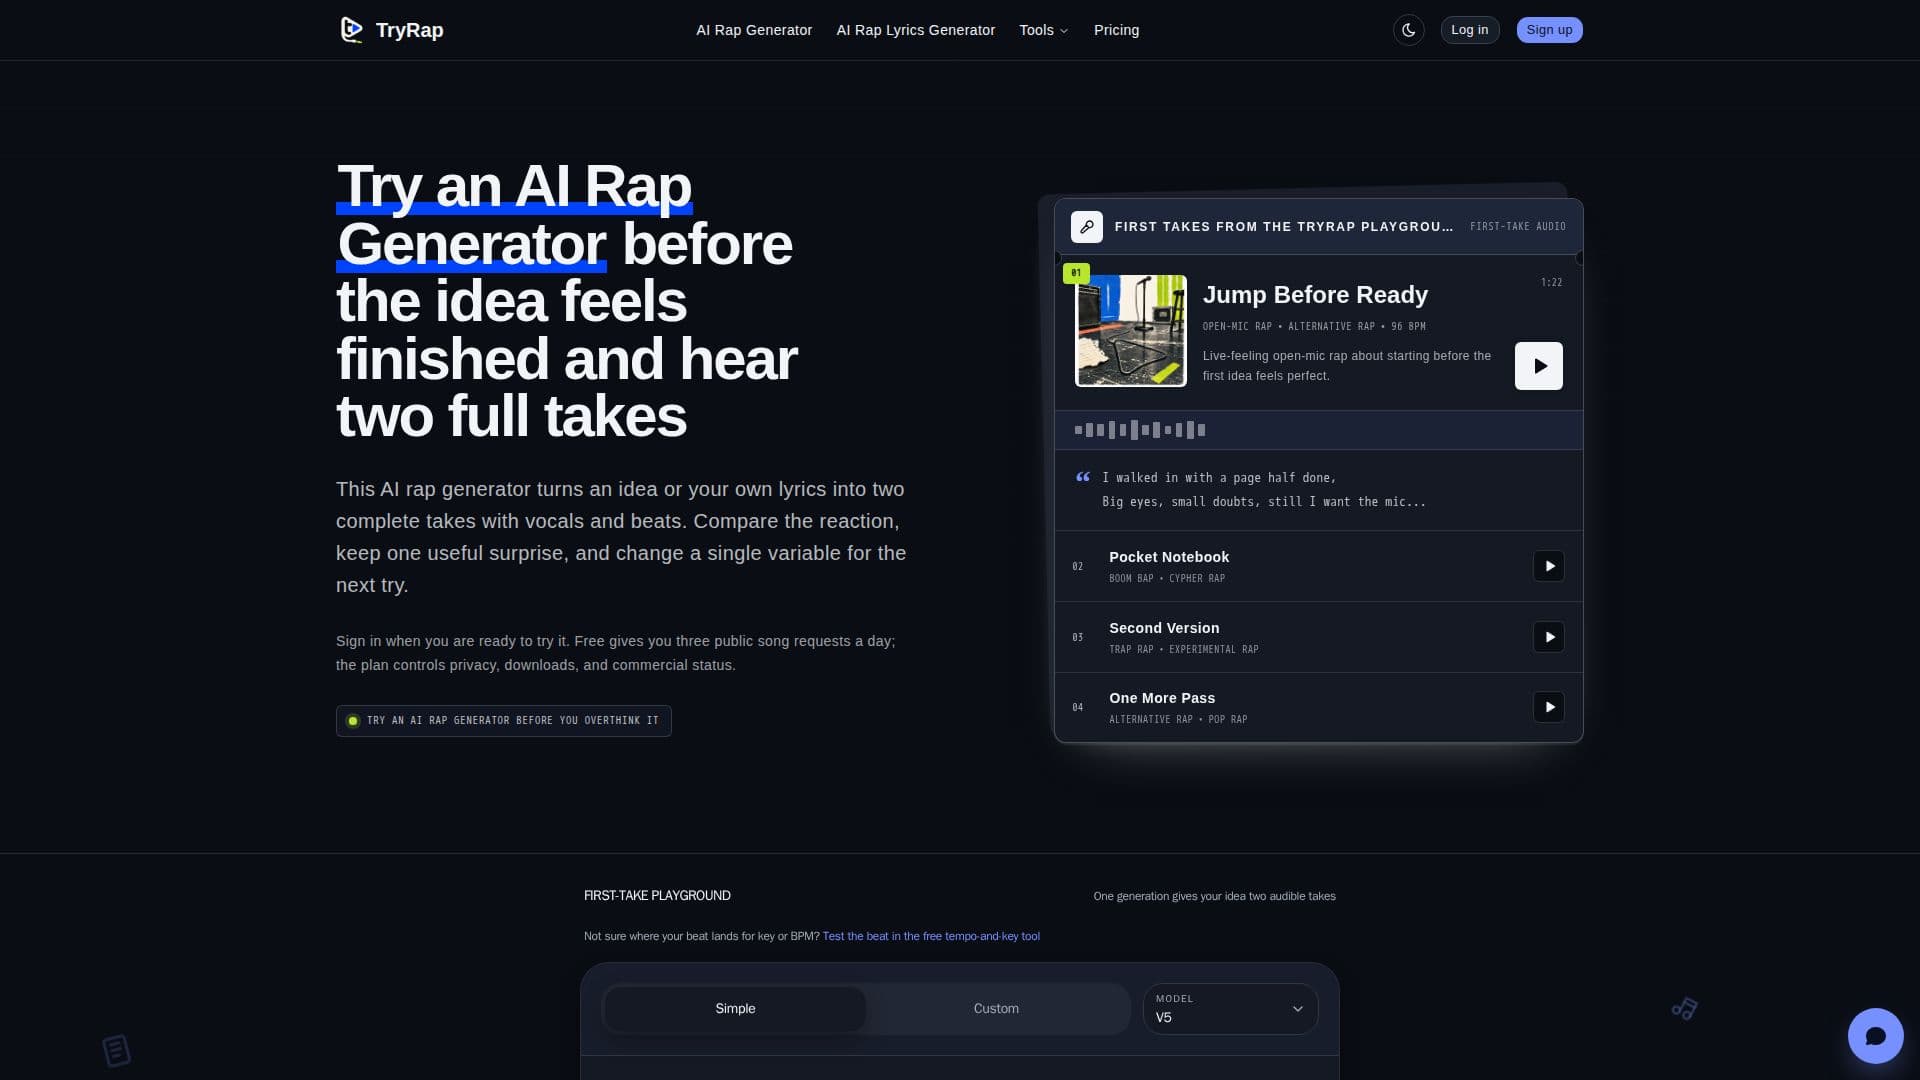Click the TryRap brand name

click(409, 30)
